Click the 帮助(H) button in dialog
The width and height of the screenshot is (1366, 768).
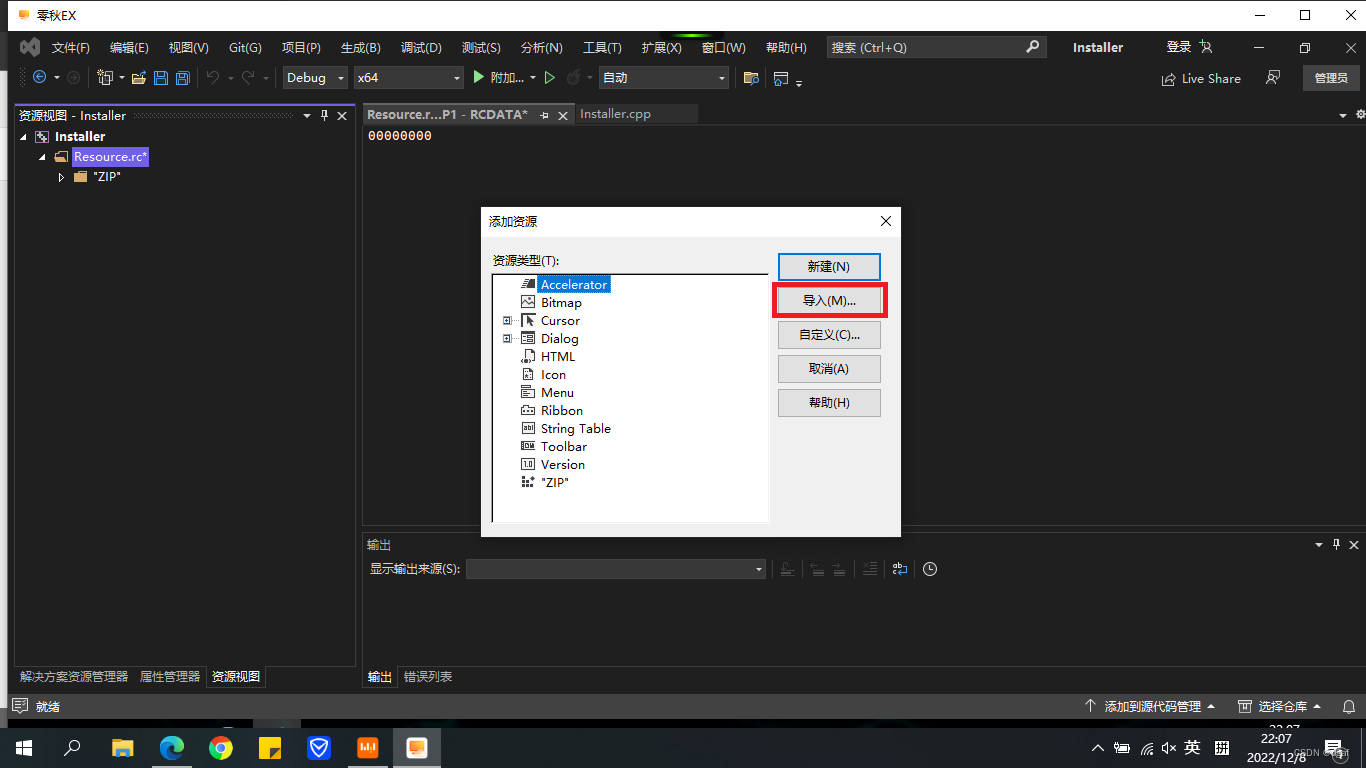(829, 403)
